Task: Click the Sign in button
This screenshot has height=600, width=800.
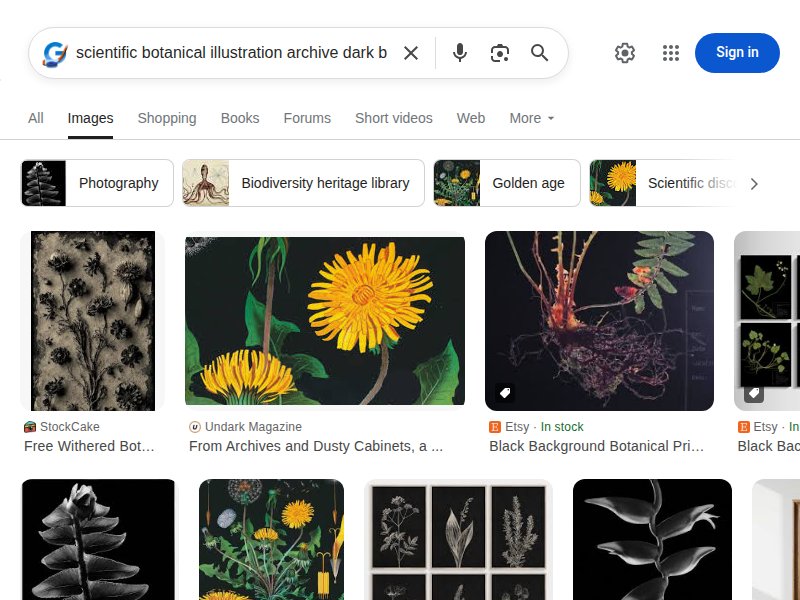Action: (x=737, y=53)
